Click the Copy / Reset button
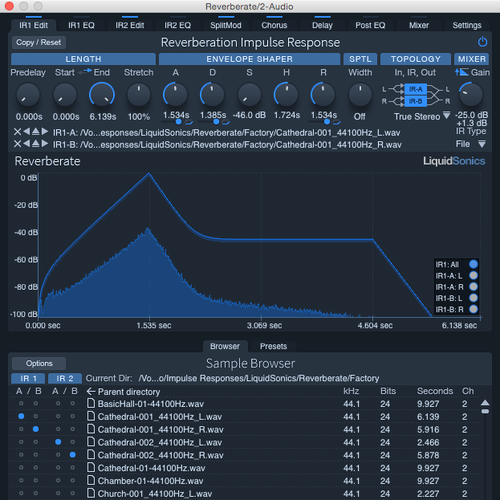The image size is (500, 500). [x=39, y=42]
